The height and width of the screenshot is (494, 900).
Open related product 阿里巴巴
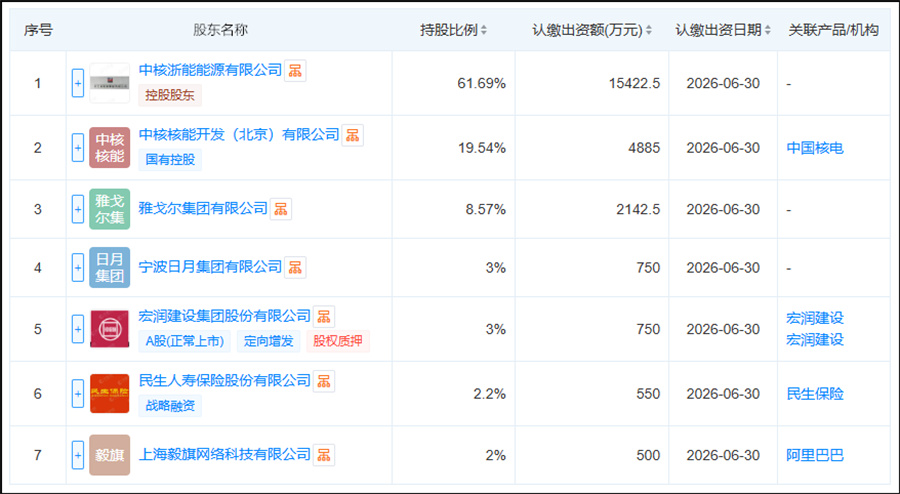pyautogui.click(x=815, y=456)
